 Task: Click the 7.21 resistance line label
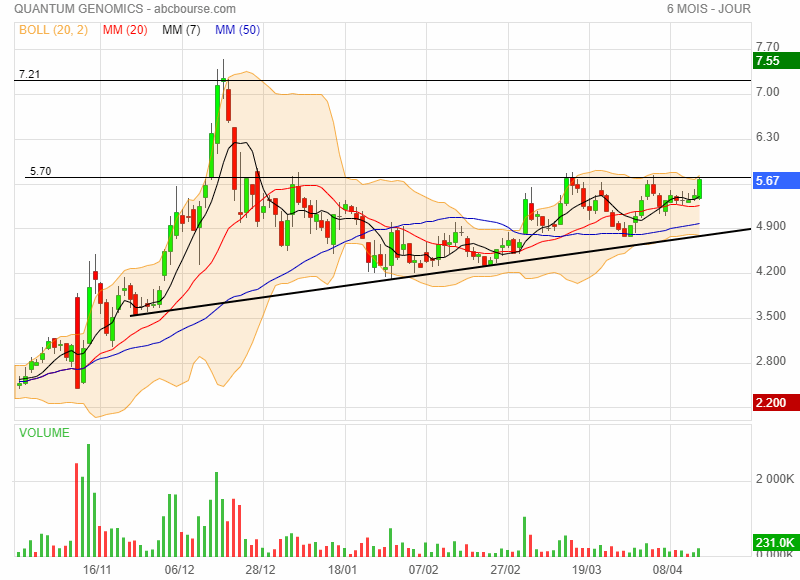[x=29, y=74]
